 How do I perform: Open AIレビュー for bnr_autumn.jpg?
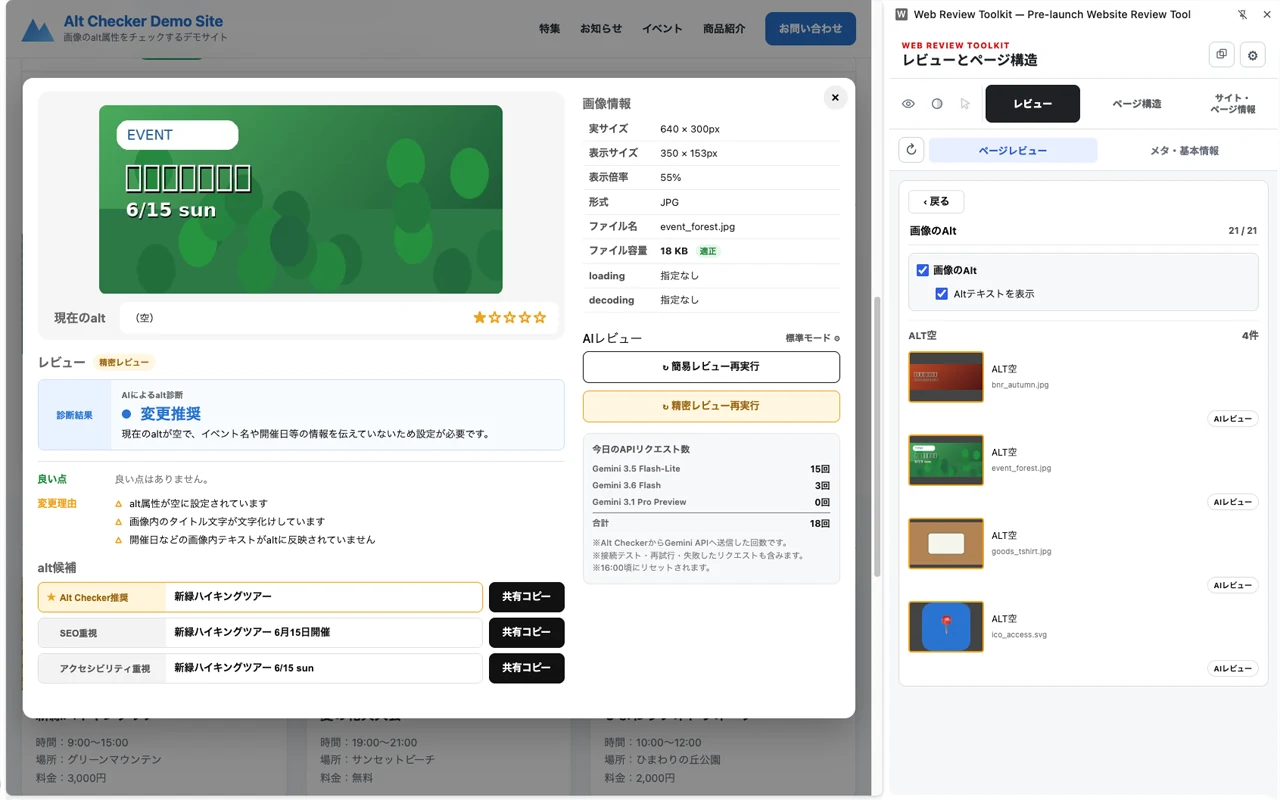coord(1232,419)
